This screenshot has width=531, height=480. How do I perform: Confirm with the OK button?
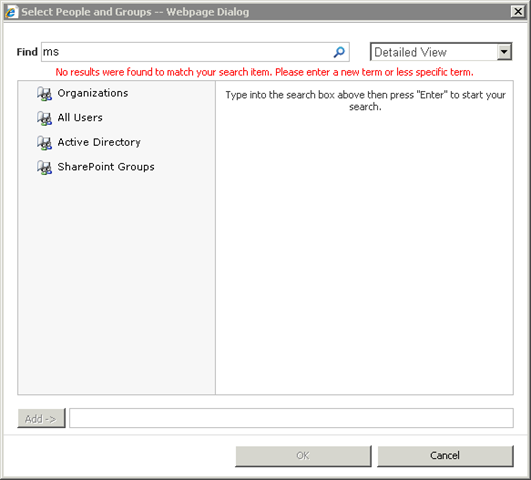303,456
